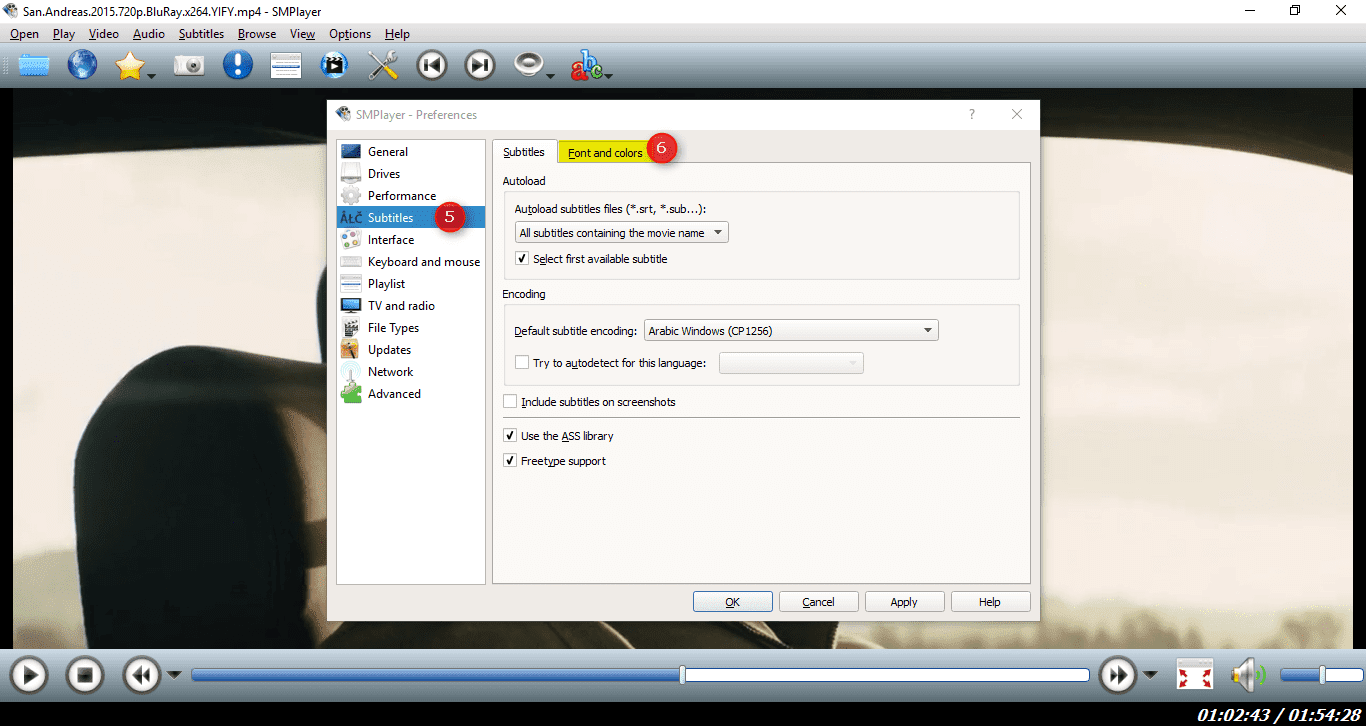Screen dimensions: 1366x726
Task: Click the globe Open URL toolbar icon
Action: pos(82,66)
